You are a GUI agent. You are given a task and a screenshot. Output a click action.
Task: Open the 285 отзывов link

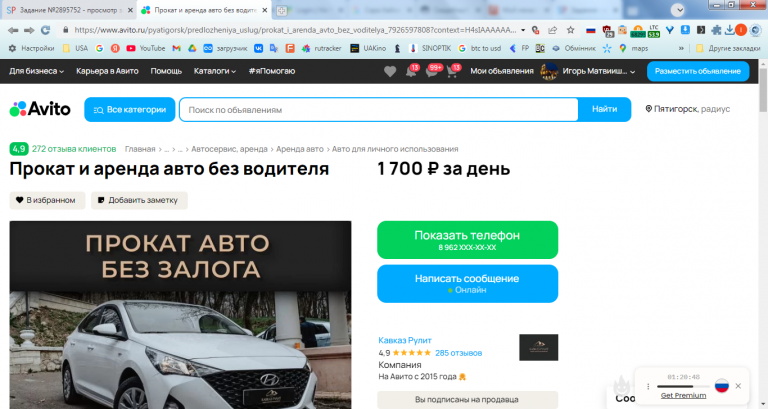pos(458,353)
